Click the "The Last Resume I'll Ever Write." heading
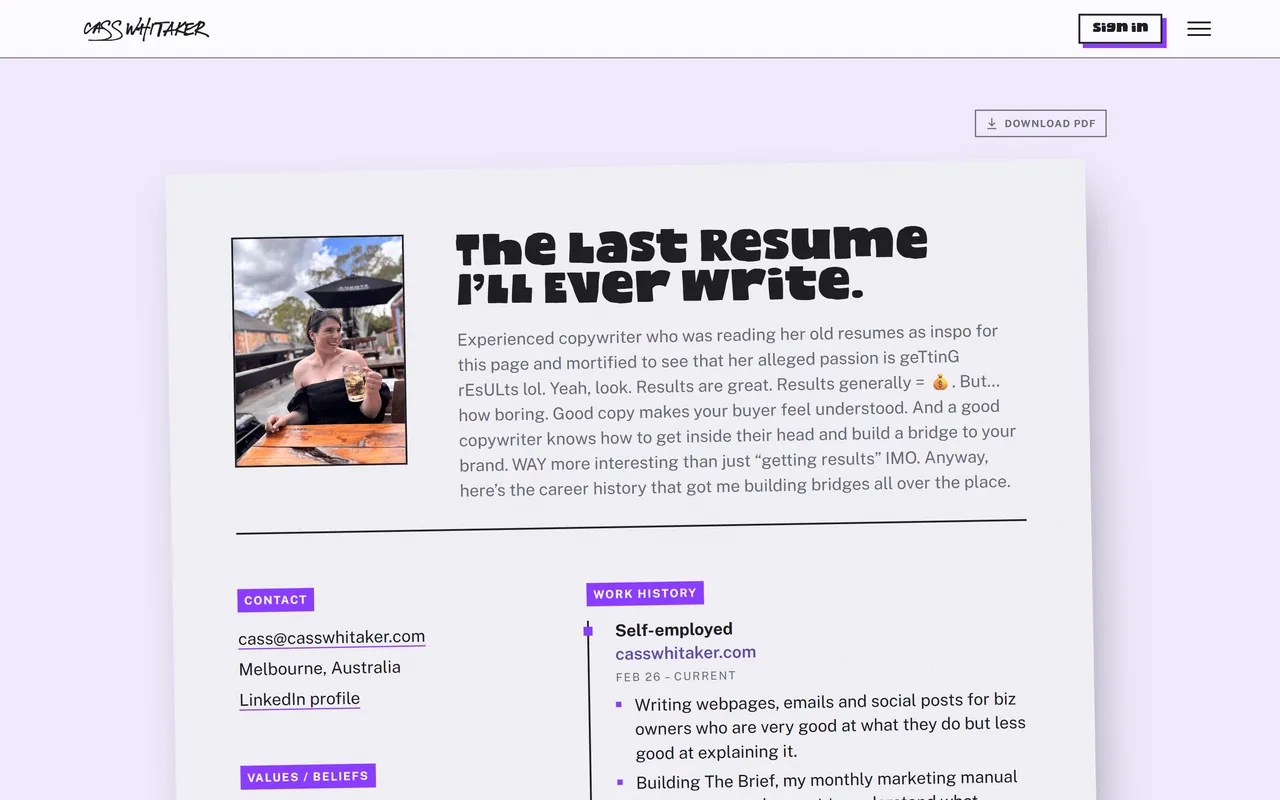Screen dimensions: 1280x800 [x=691, y=265]
